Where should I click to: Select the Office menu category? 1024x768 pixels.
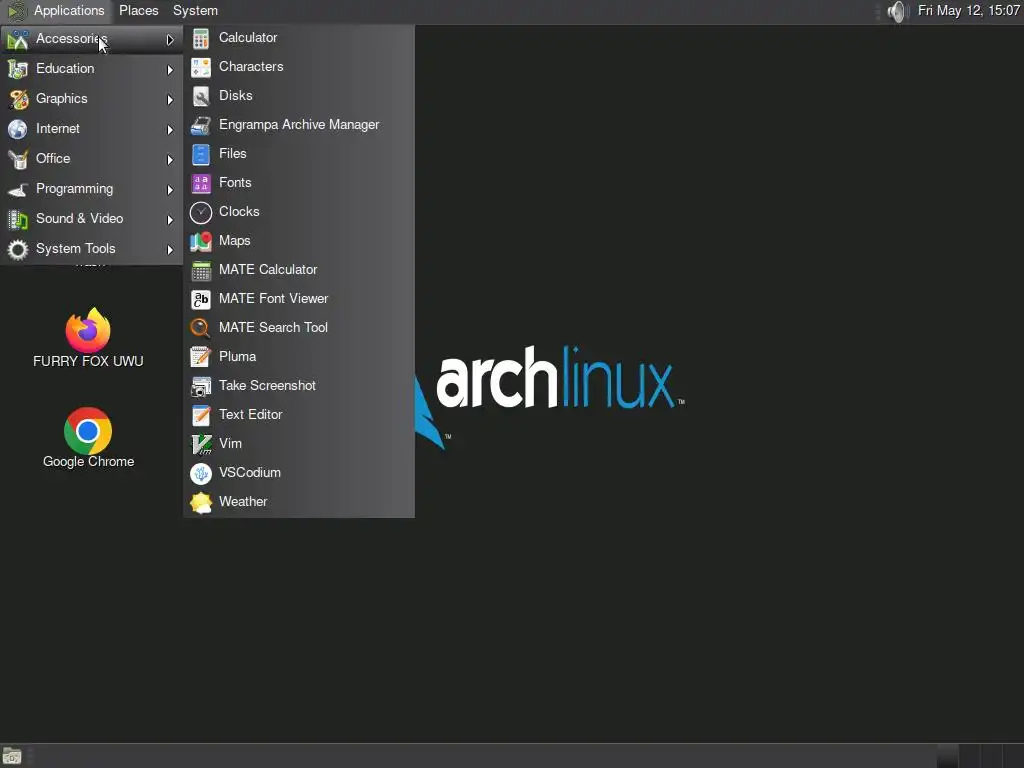point(91,159)
